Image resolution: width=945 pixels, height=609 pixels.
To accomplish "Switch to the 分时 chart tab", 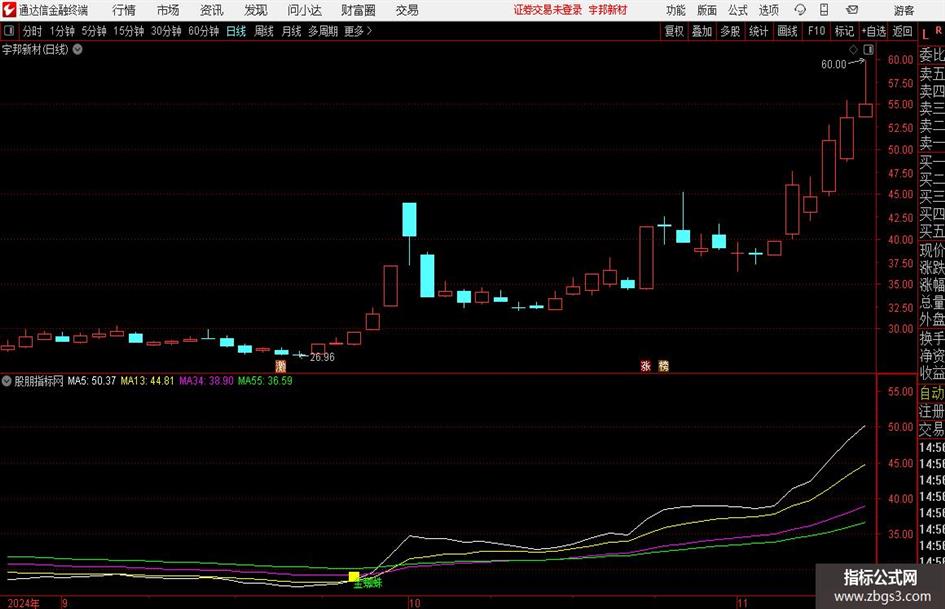I will [x=33, y=31].
